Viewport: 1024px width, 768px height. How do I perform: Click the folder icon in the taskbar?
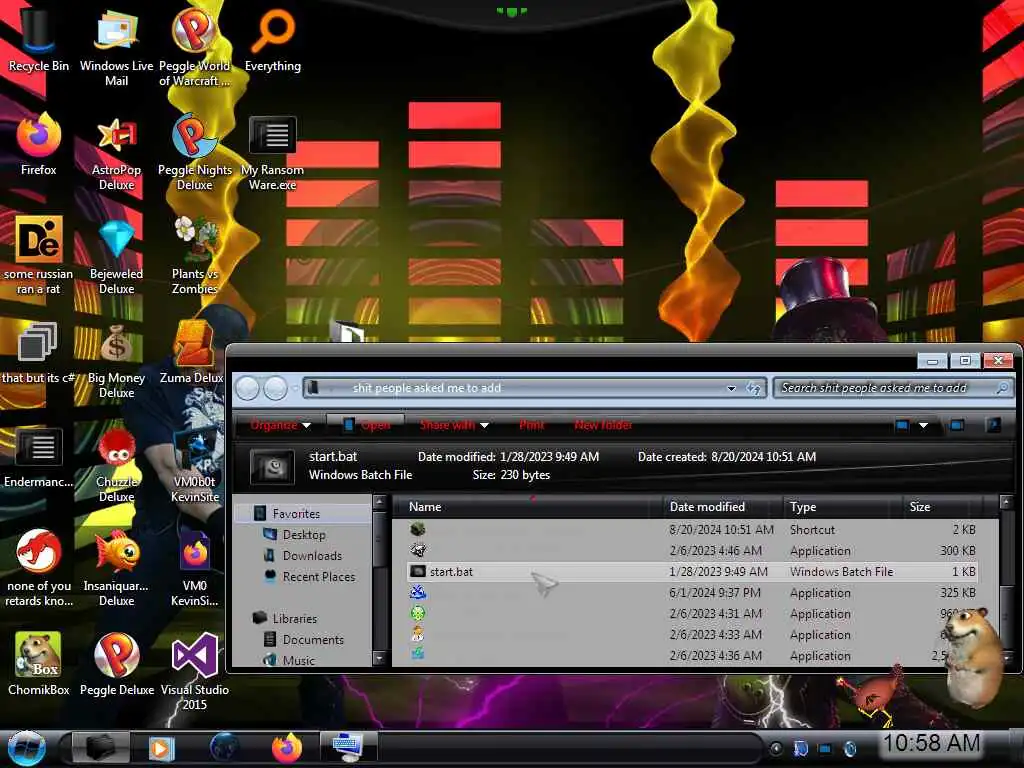[x=99, y=747]
